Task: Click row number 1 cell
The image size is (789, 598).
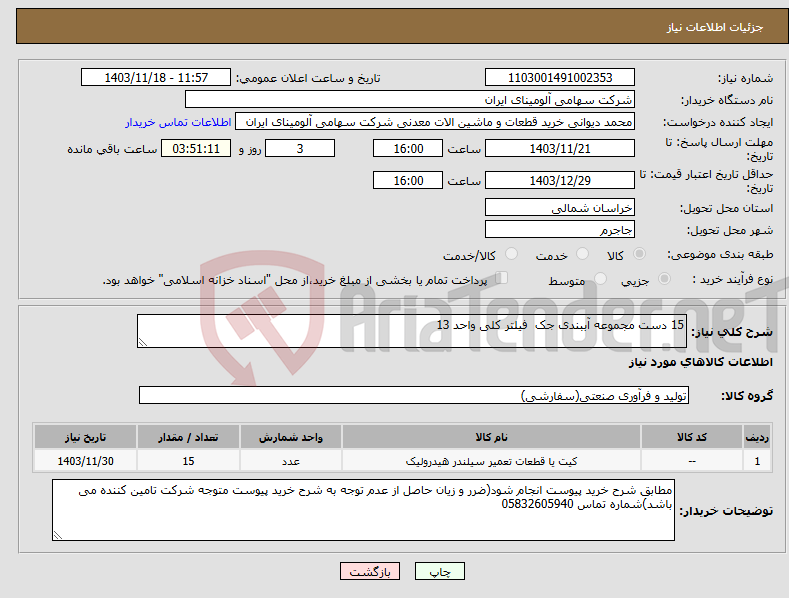Action: point(757,461)
